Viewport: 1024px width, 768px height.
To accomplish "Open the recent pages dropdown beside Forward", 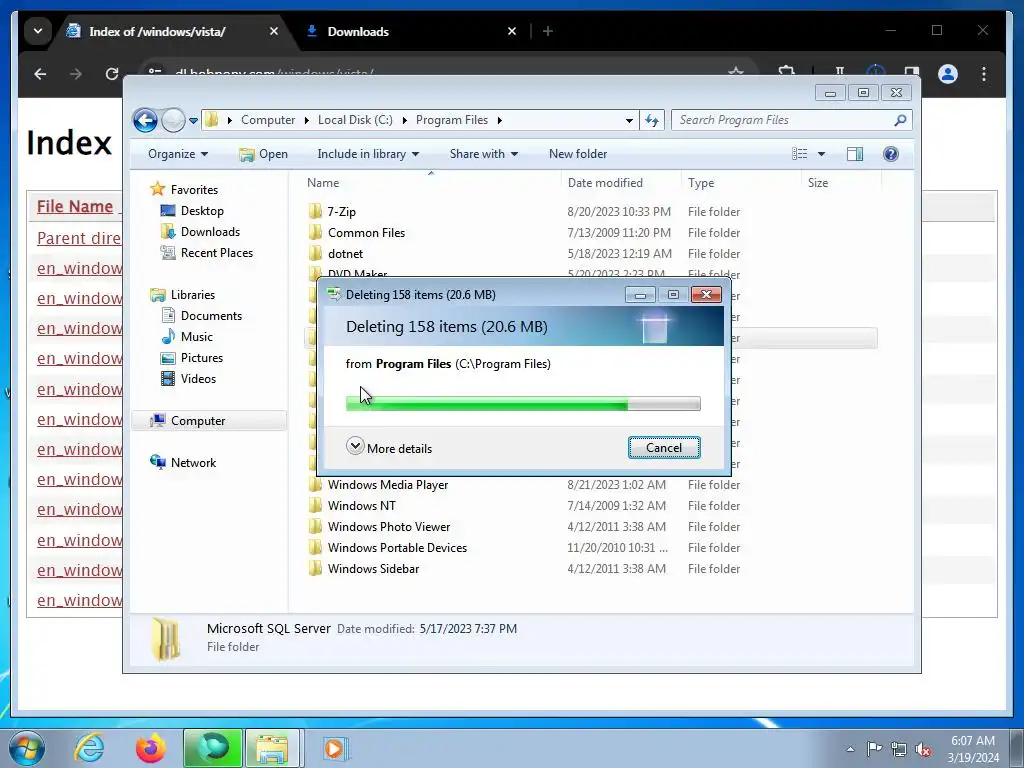I will point(193,121).
